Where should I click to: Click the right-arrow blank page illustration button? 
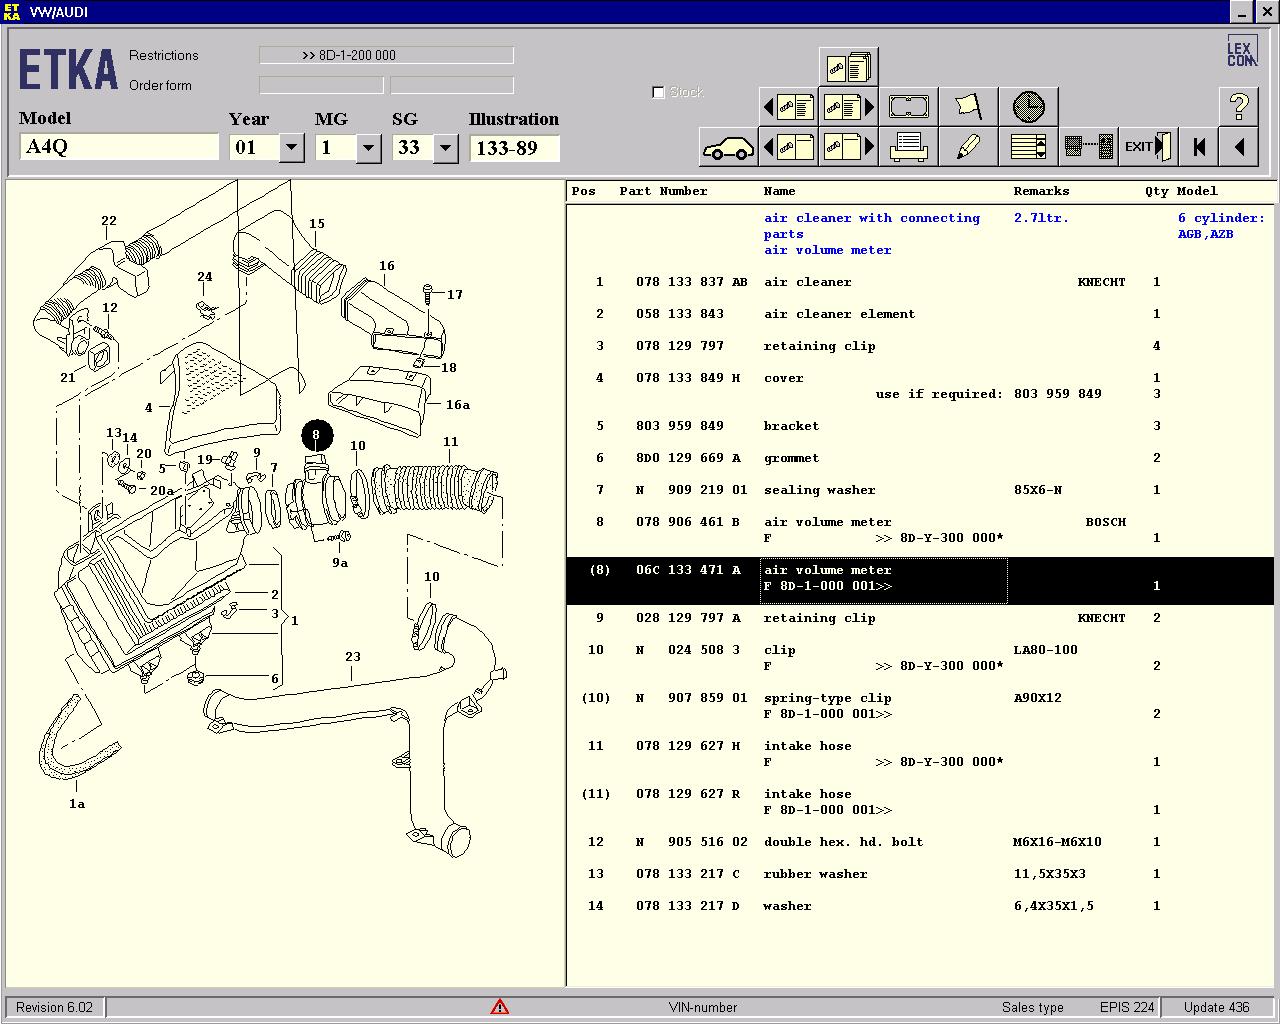tap(849, 147)
